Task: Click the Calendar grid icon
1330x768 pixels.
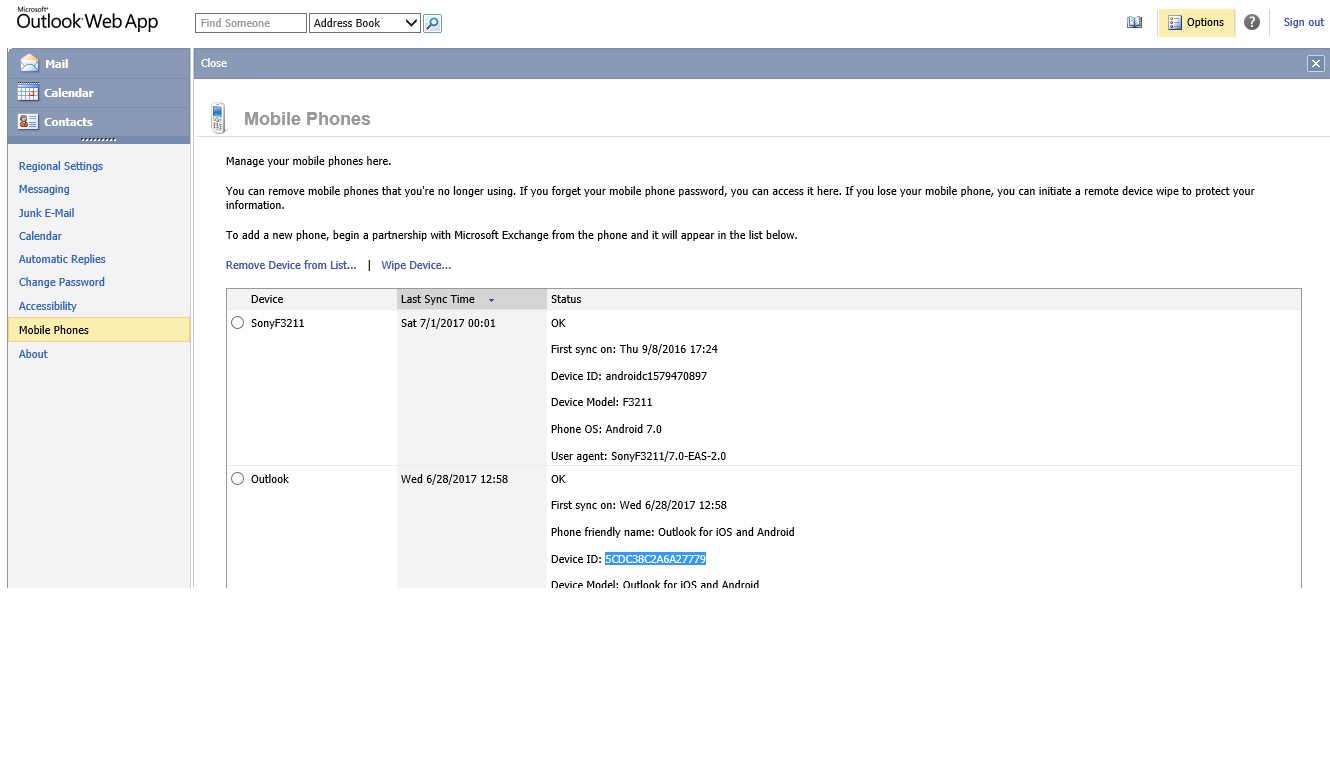Action: click(x=28, y=93)
